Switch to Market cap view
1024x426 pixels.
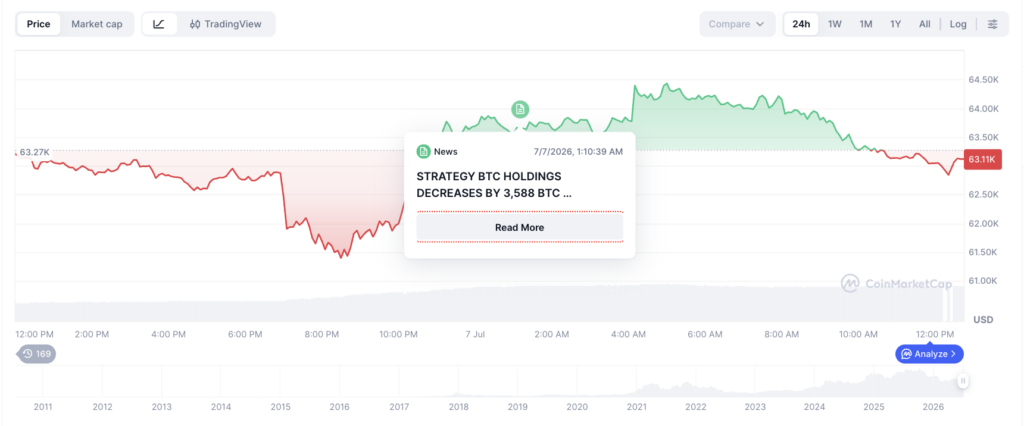(97, 24)
